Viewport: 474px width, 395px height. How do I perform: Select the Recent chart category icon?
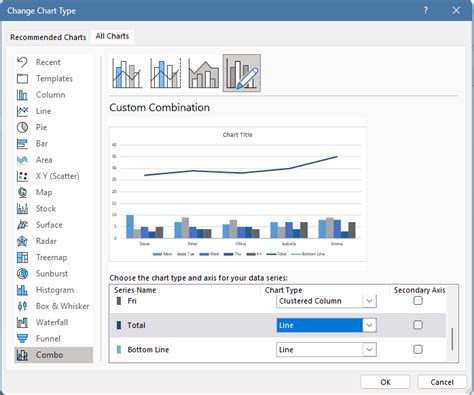click(x=22, y=62)
